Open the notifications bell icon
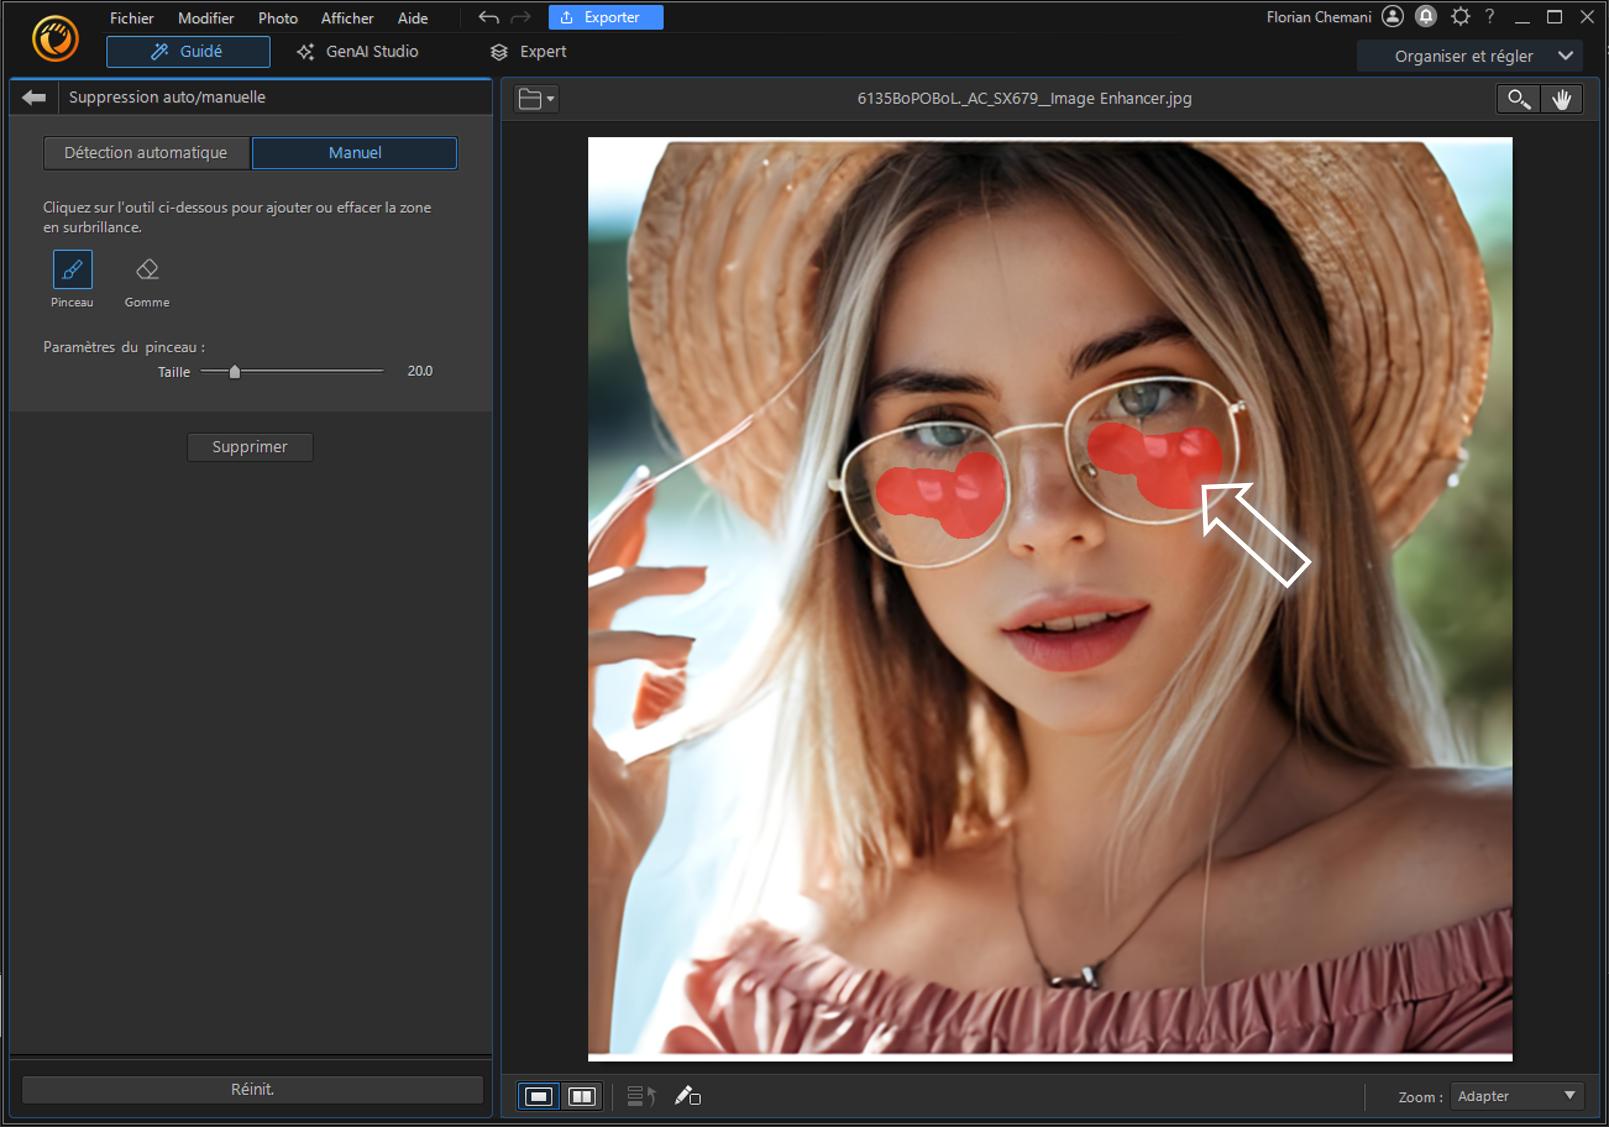This screenshot has height=1127, width=1609. pyautogui.click(x=1426, y=17)
